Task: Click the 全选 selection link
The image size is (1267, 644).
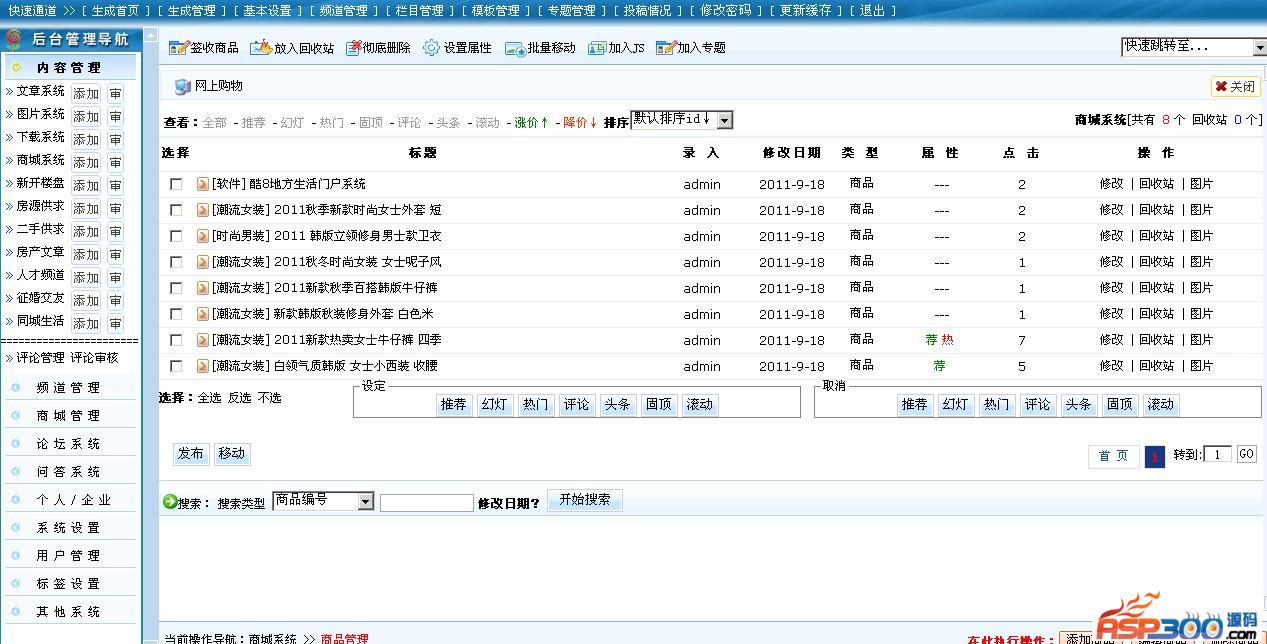Action: (x=209, y=398)
